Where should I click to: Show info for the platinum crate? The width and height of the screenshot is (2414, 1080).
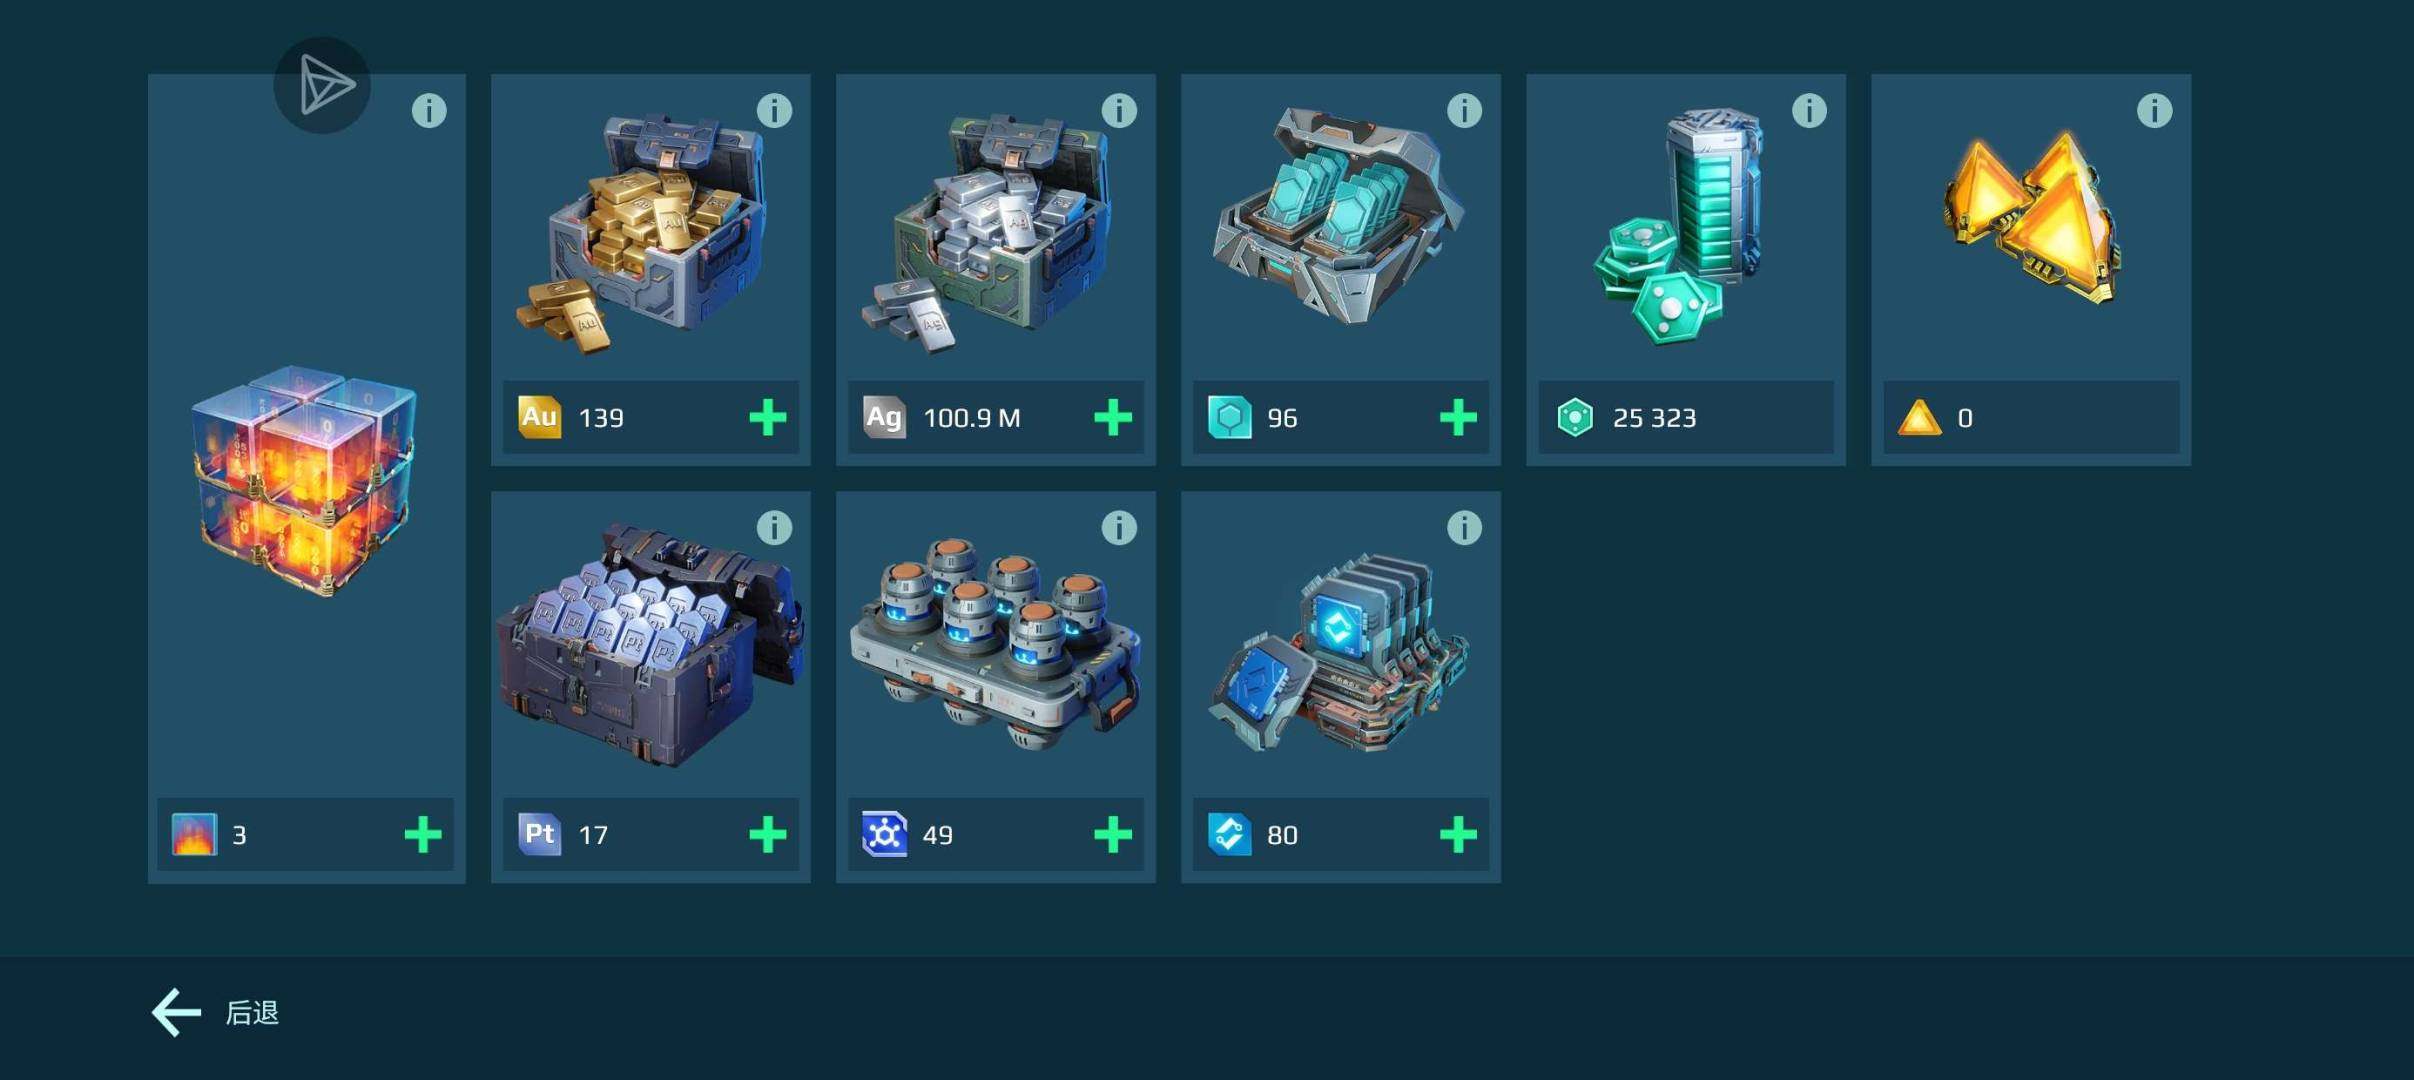[x=774, y=527]
